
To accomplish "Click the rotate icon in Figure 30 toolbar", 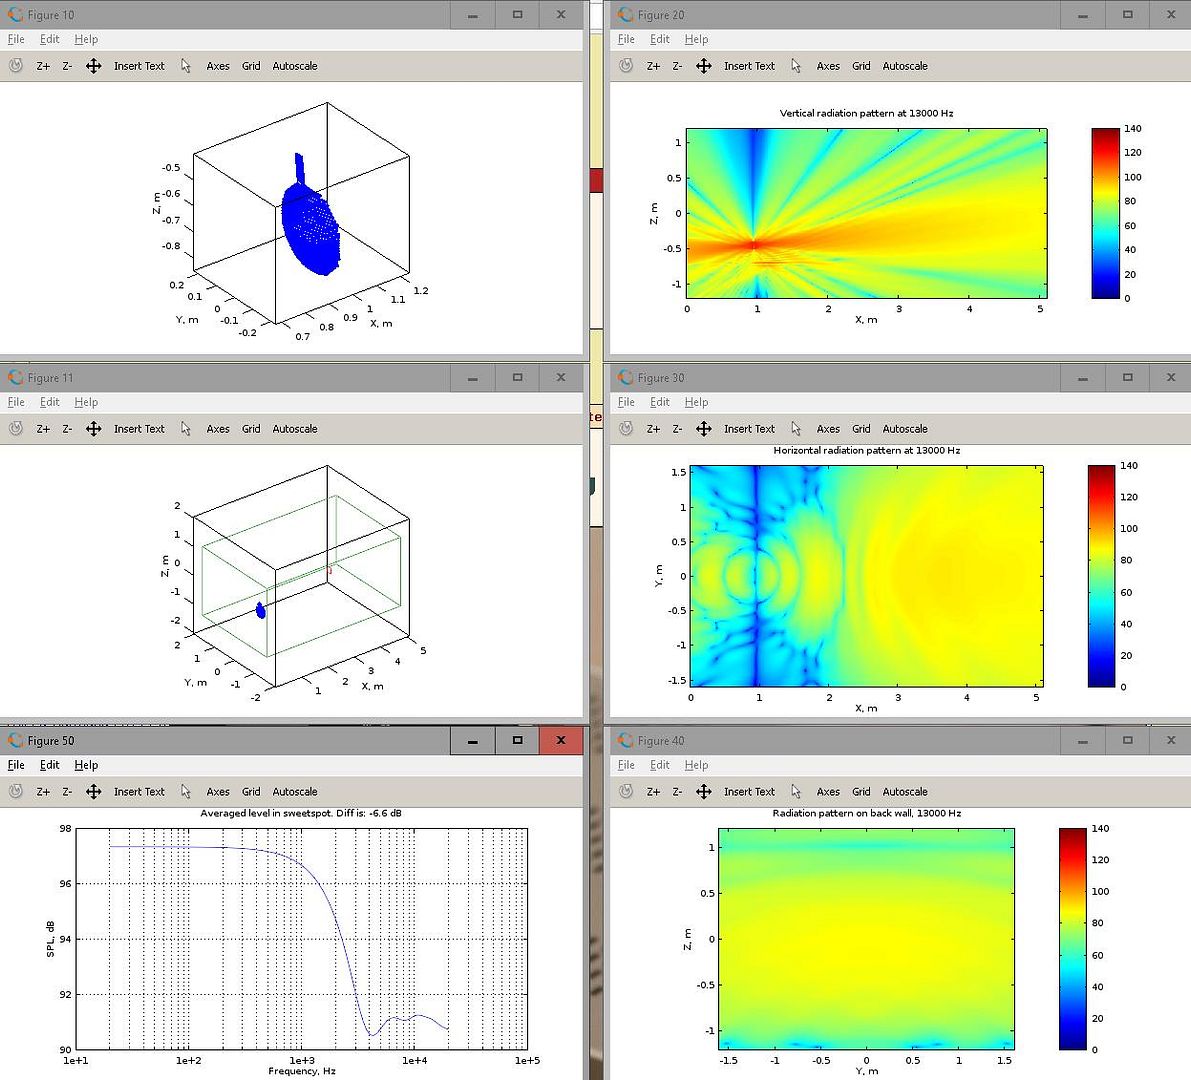I will coord(626,429).
